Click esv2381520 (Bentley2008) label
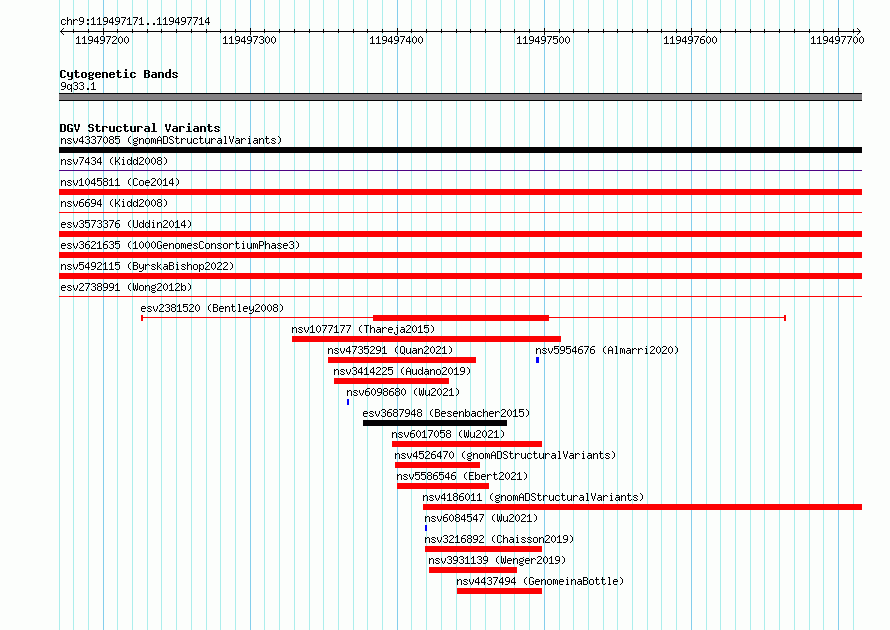 coord(212,308)
